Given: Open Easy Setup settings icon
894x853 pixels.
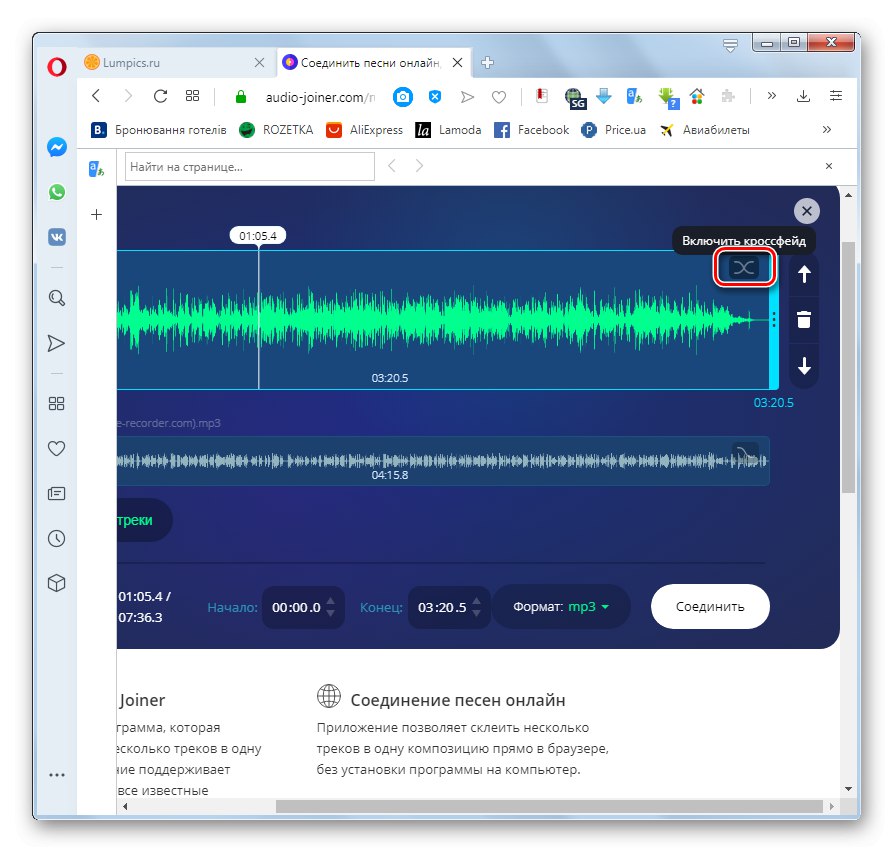Looking at the screenshot, I should pos(836,96).
